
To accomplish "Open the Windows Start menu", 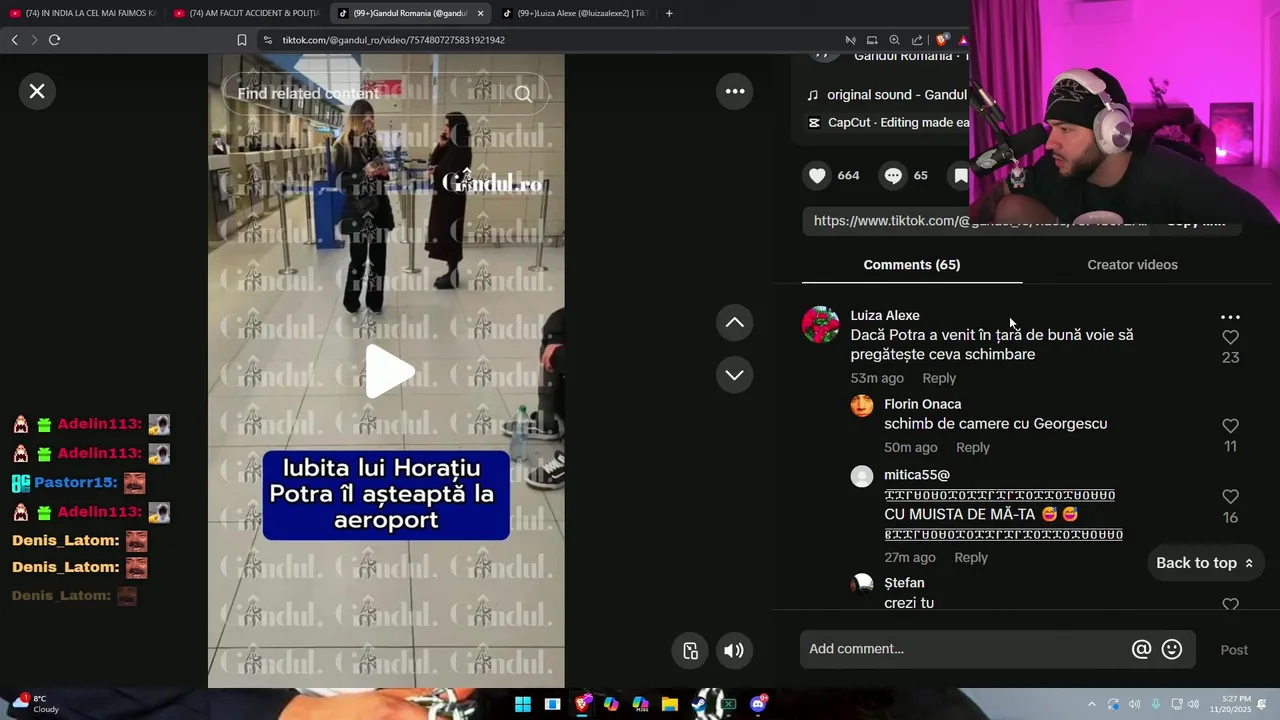I will pos(523,705).
